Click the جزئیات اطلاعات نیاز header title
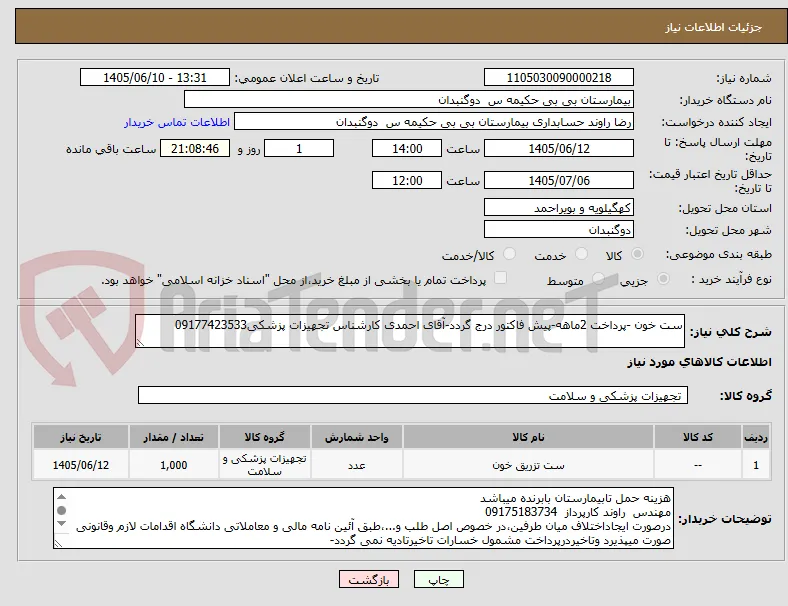Image resolution: width=788 pixels, height=606 pixels. tap(714, 27)
